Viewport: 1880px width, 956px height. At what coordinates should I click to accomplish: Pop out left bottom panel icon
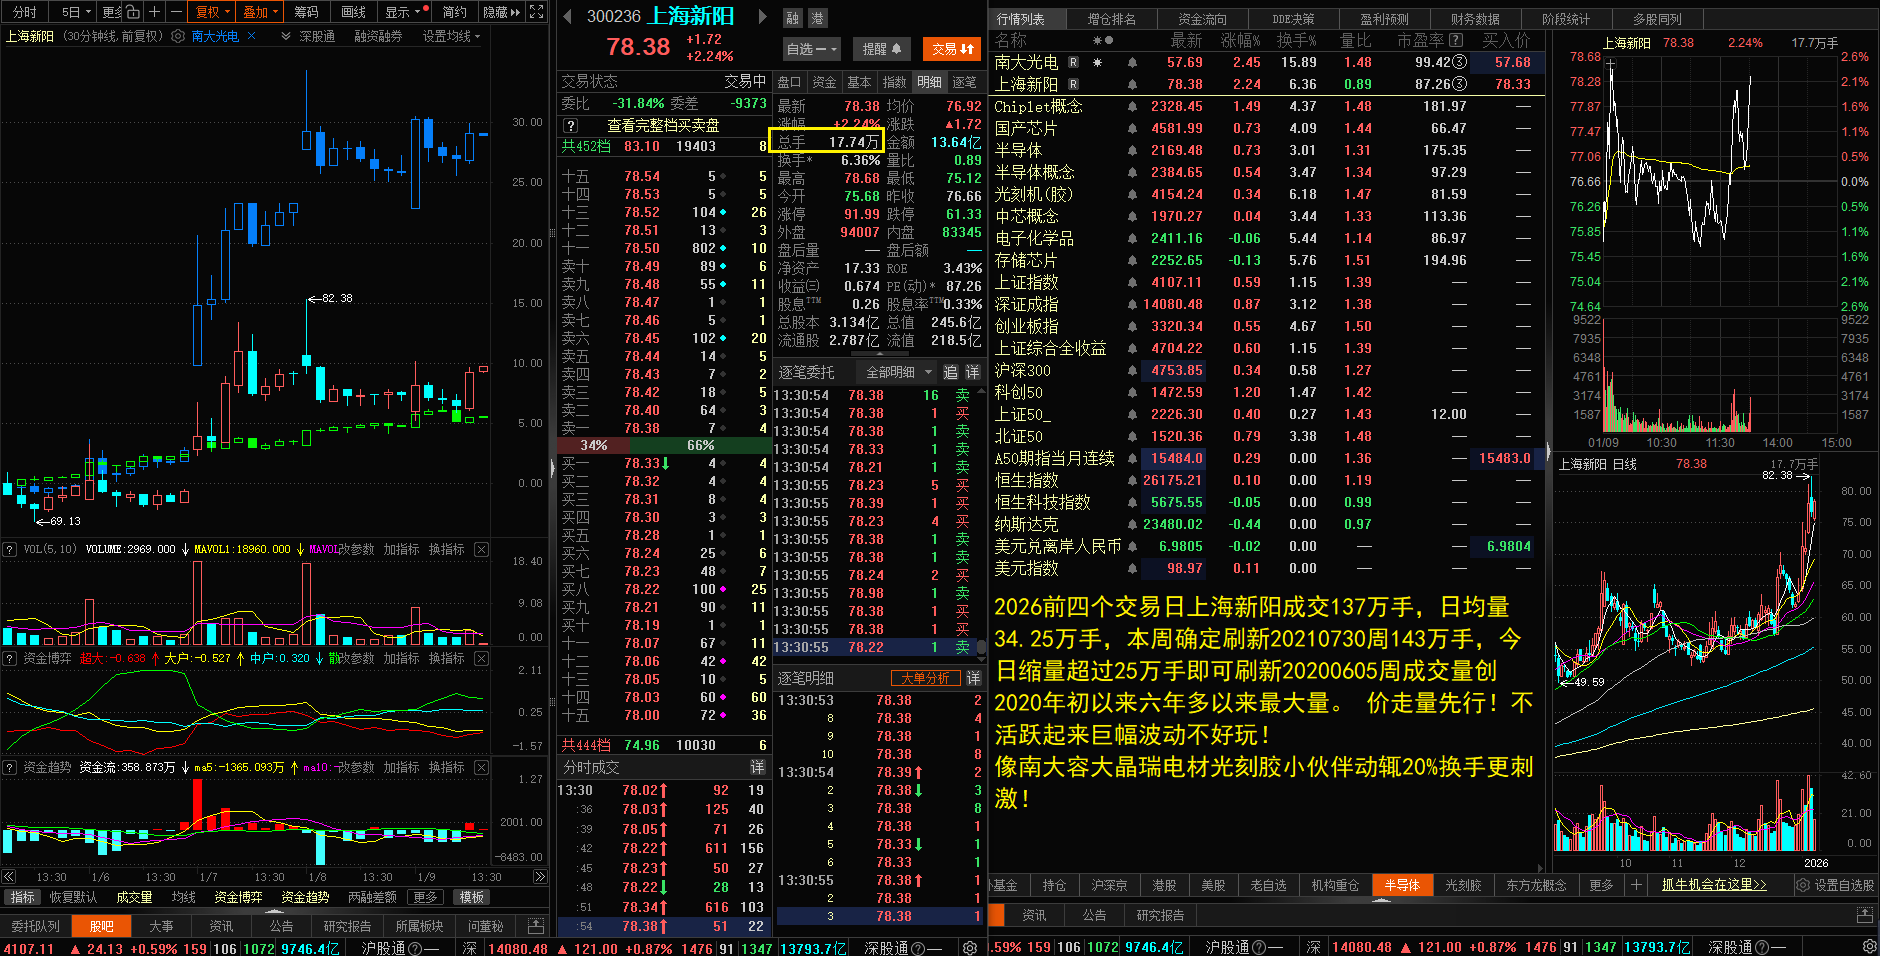coord(536,926)
